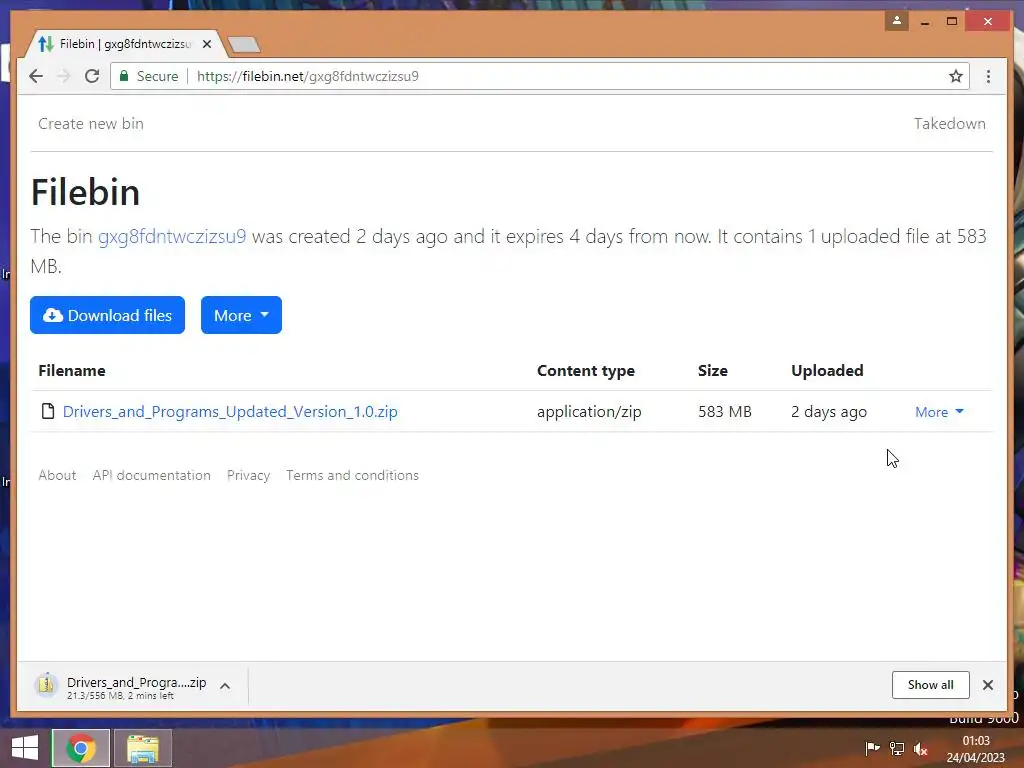Open the Chrome three-dot menu
Viewport: 1024px width, 768px height.
[x=988, y=76]
